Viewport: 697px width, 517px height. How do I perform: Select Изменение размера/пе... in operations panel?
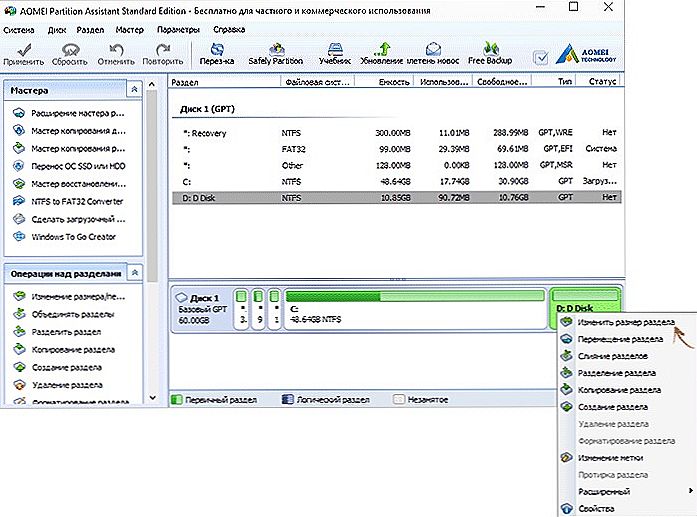[x=70, y=297]
